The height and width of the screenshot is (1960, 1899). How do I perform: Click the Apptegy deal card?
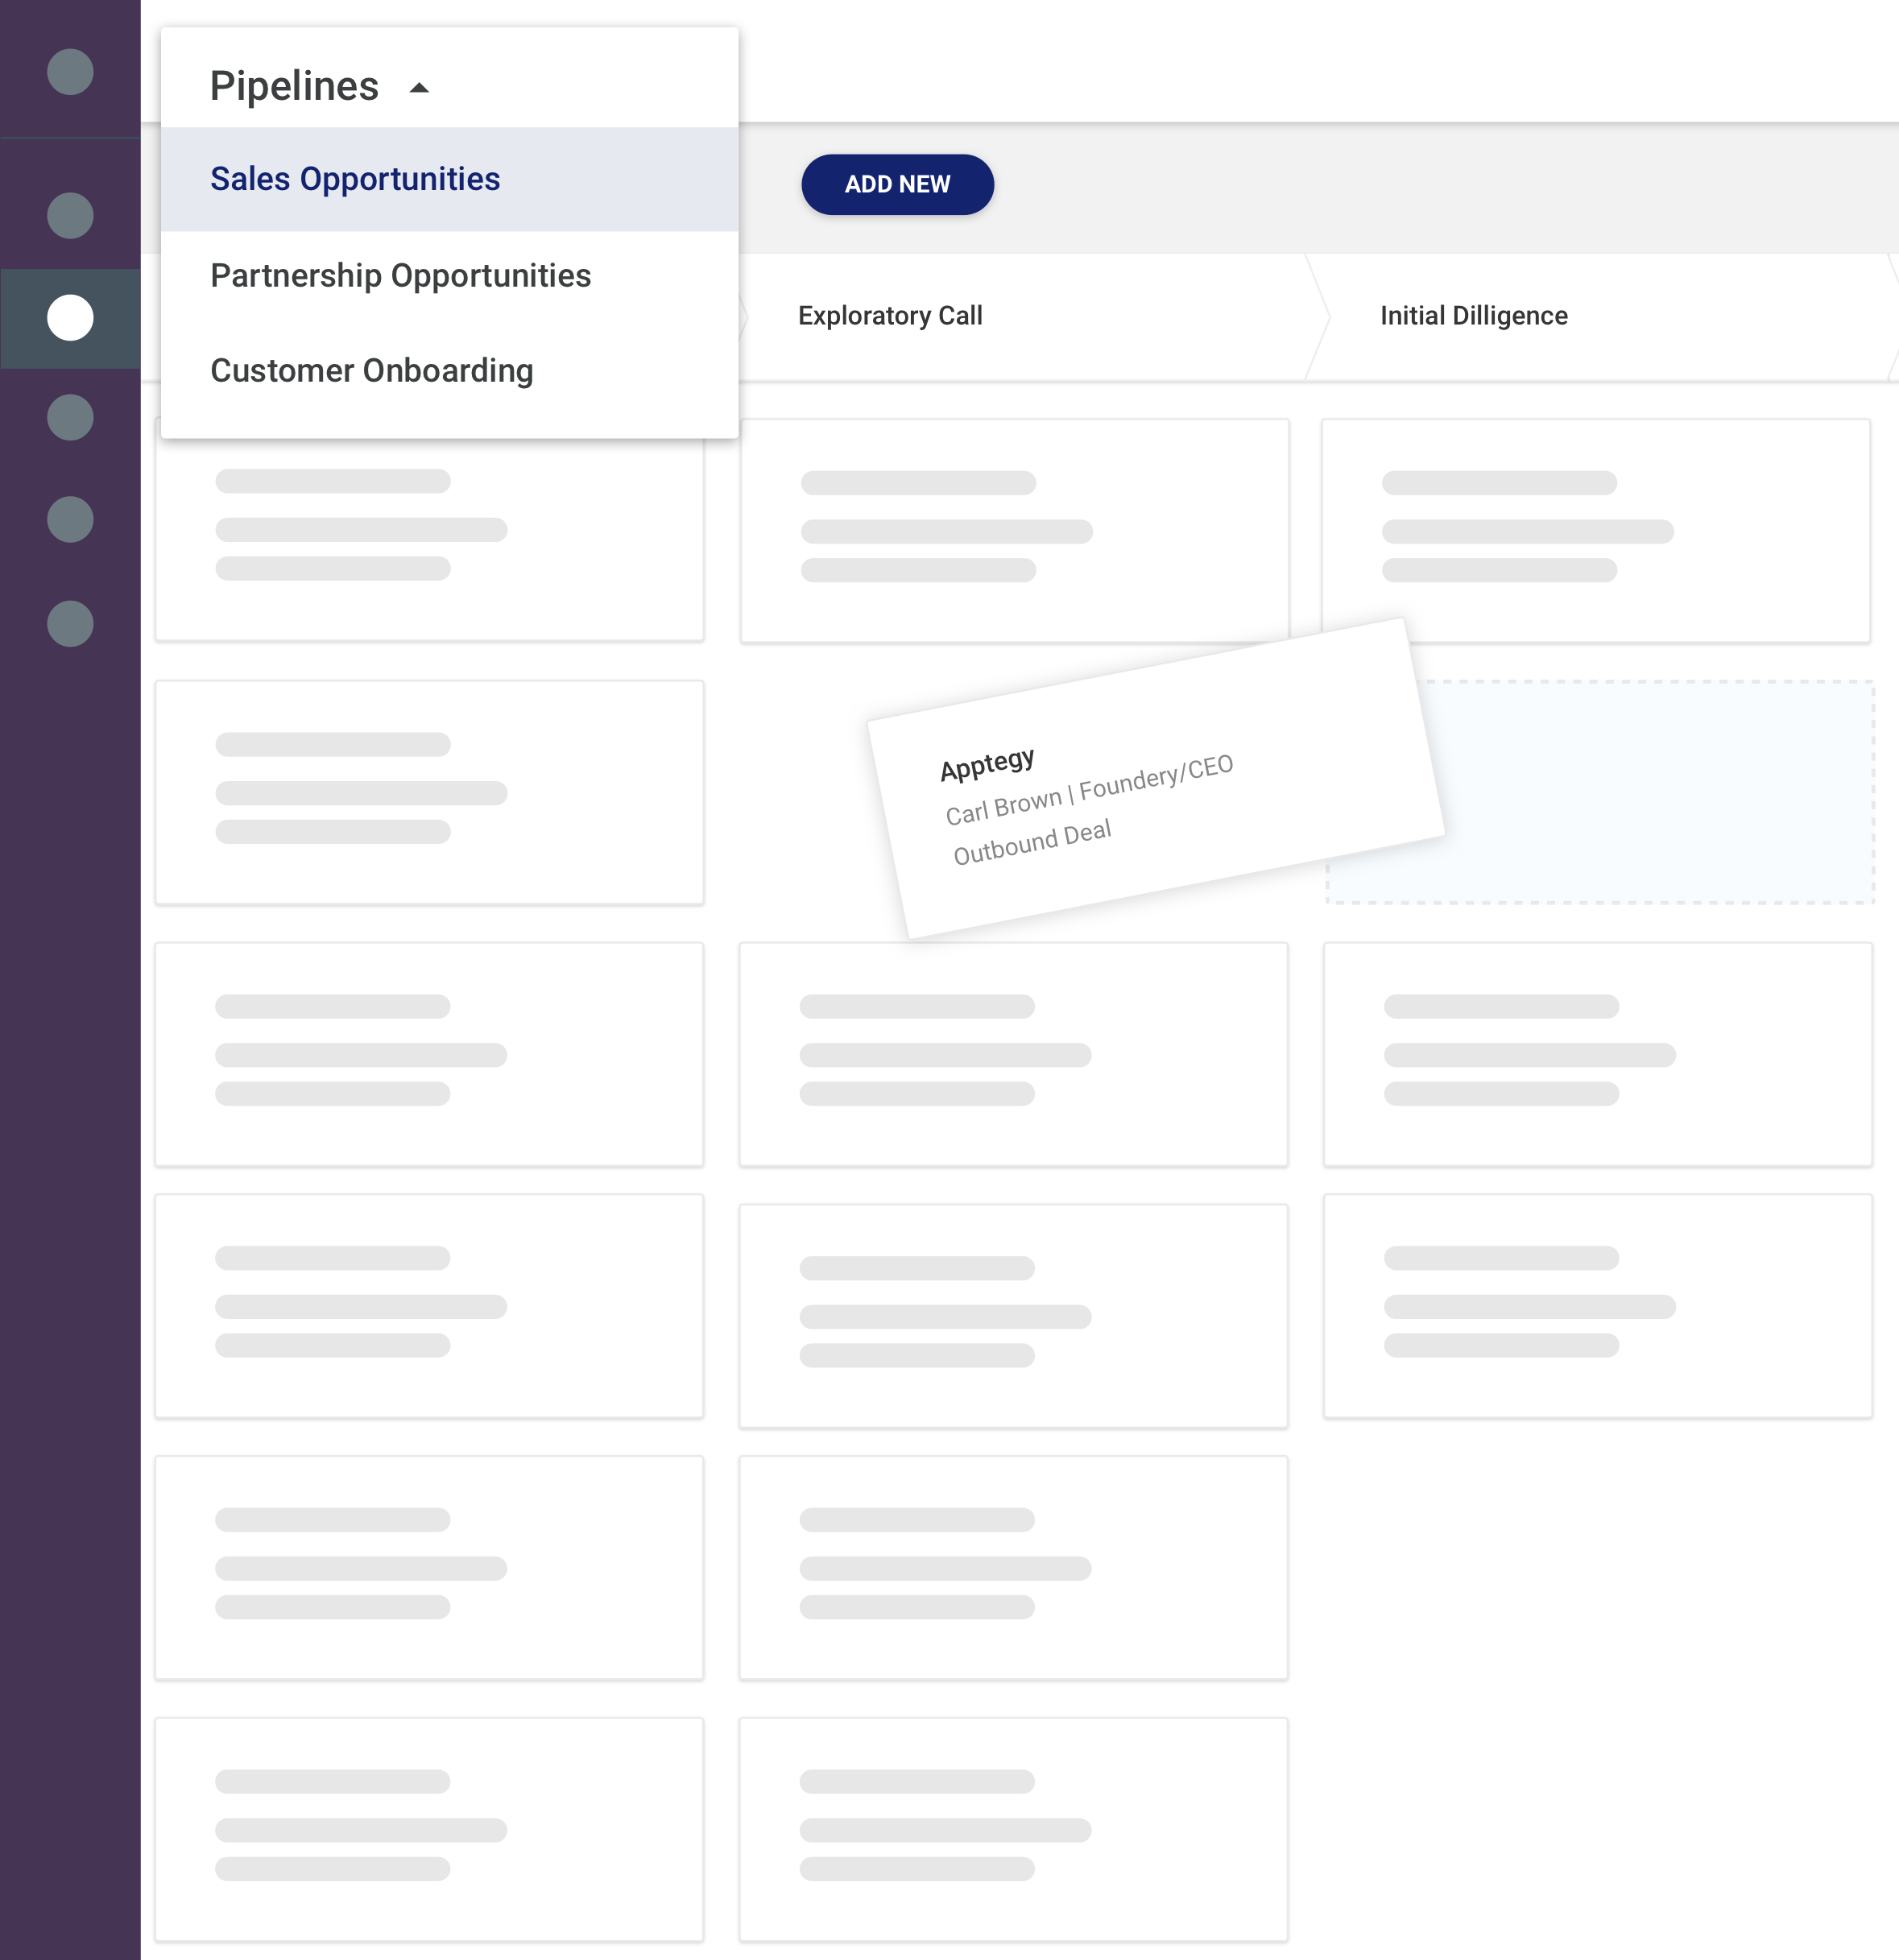point(1155,779)
